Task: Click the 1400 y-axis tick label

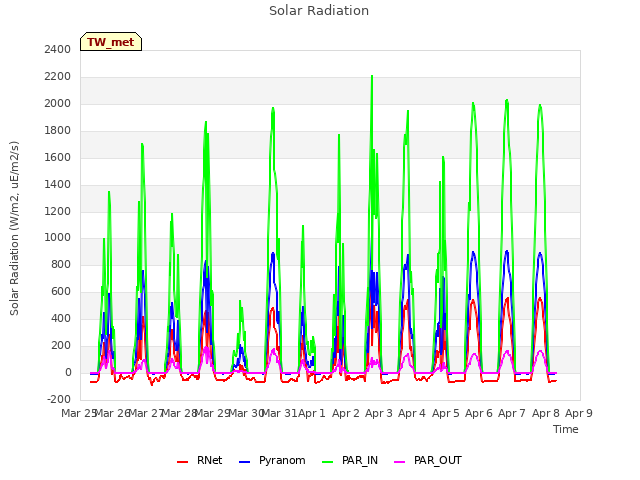Action: click(x=58, y=184)
